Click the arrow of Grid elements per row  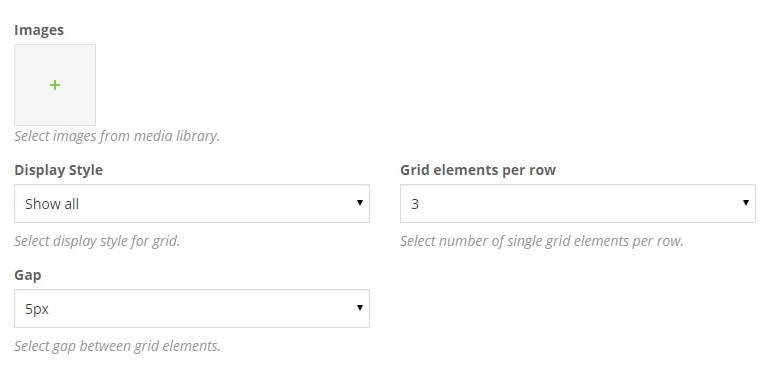tap(746, 203)
